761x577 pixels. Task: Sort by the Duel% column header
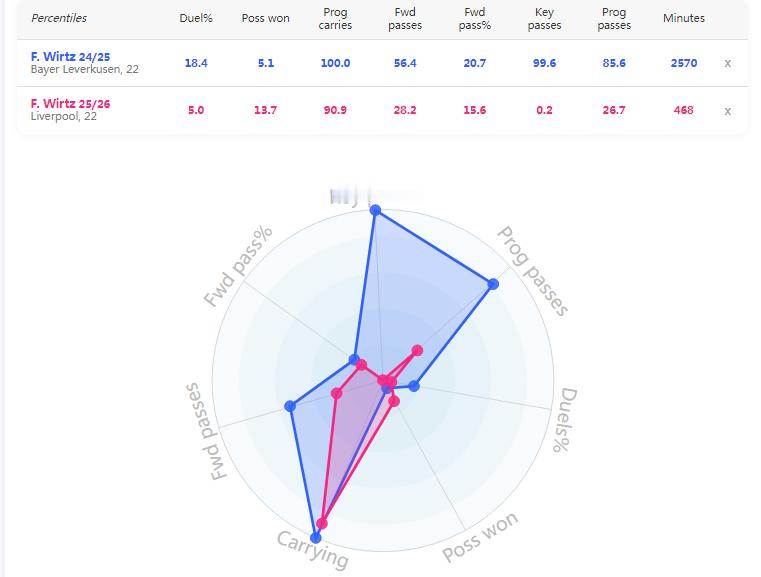195,18
